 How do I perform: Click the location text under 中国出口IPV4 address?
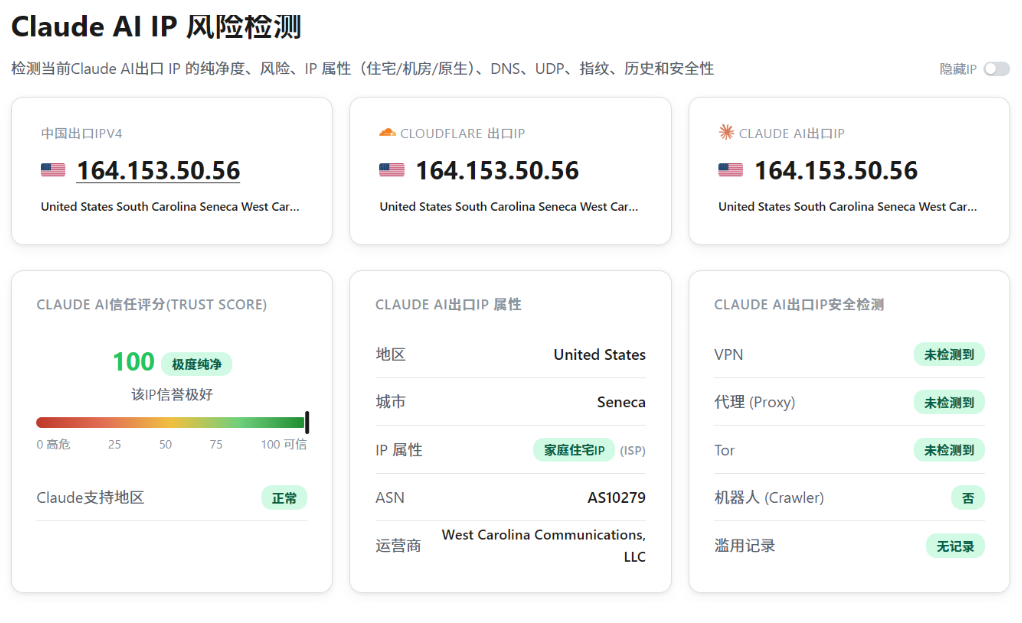(170, 207)
